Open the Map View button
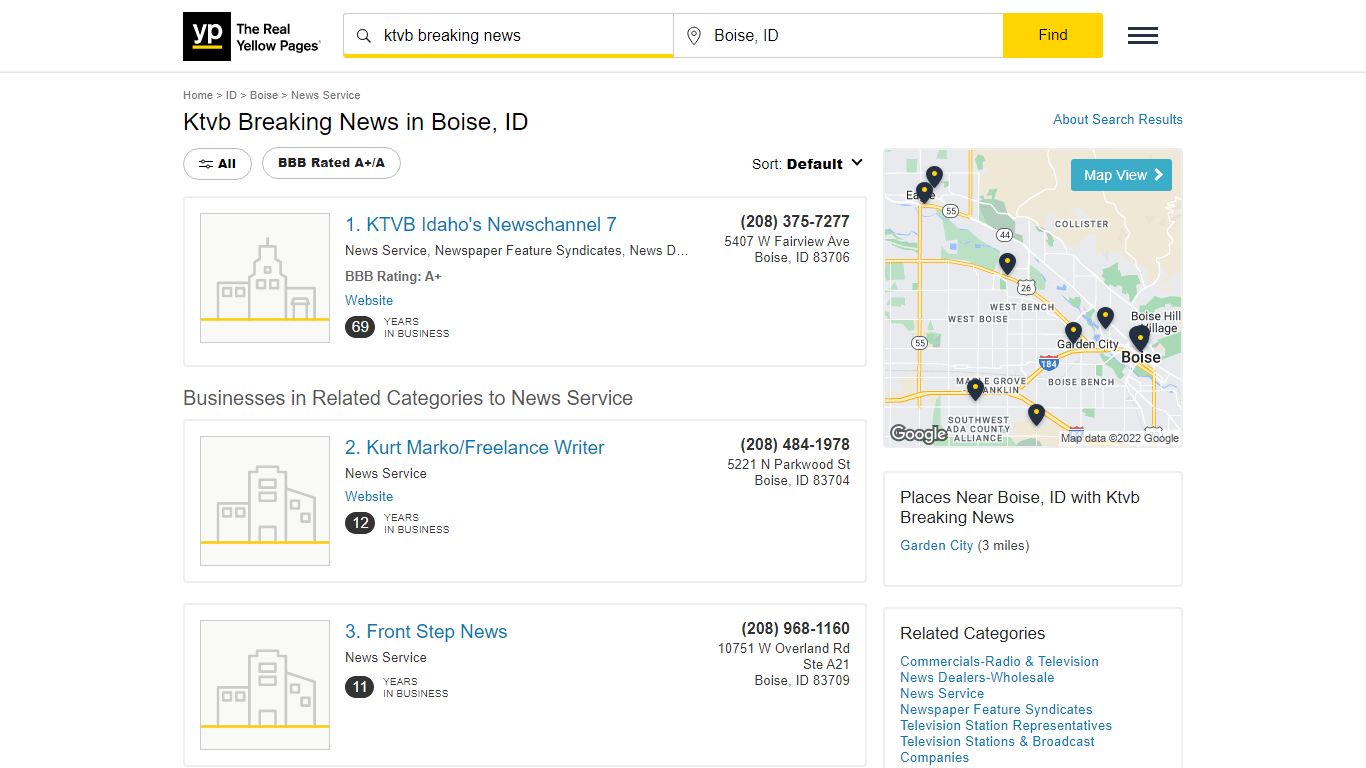 tap(1121, 175)
